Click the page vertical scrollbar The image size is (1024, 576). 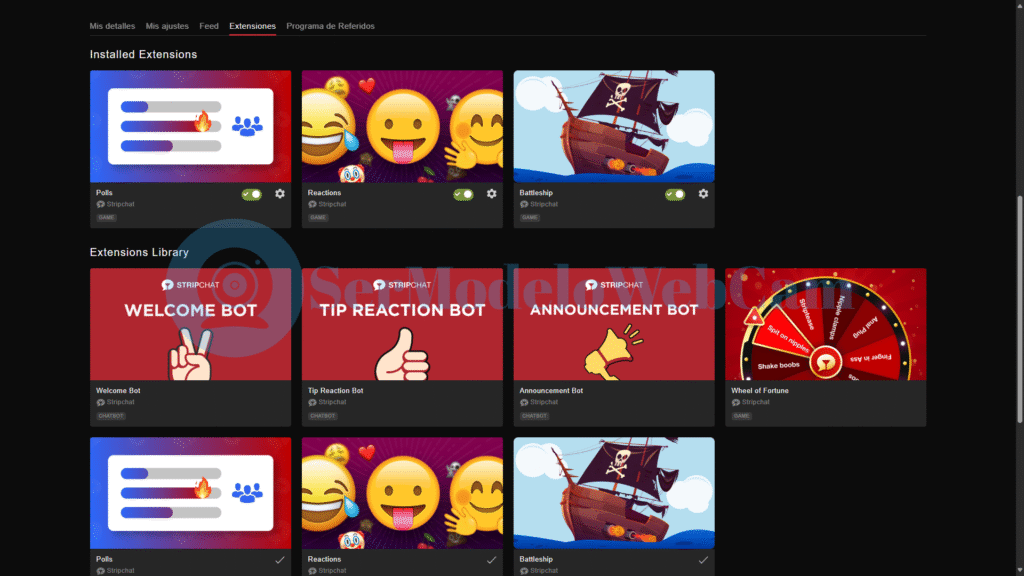1019,310
